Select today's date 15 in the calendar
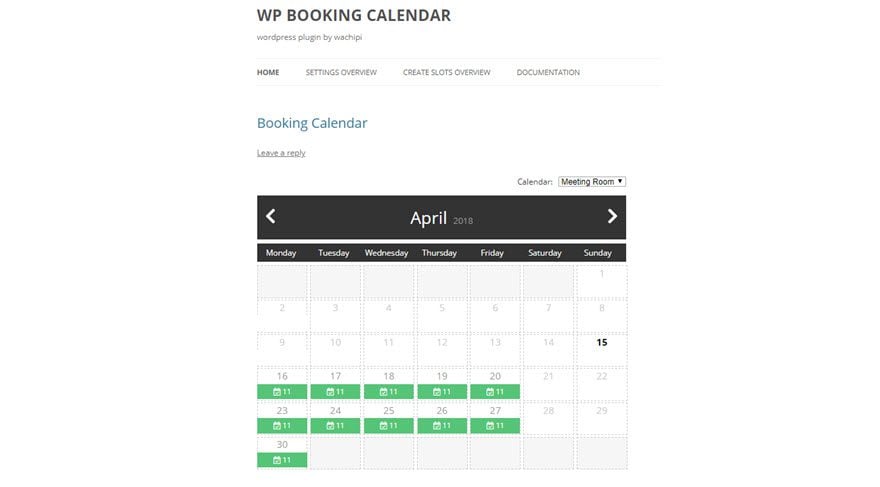The height and width of the screenshot is (487, 880). (x=602, y=342)
